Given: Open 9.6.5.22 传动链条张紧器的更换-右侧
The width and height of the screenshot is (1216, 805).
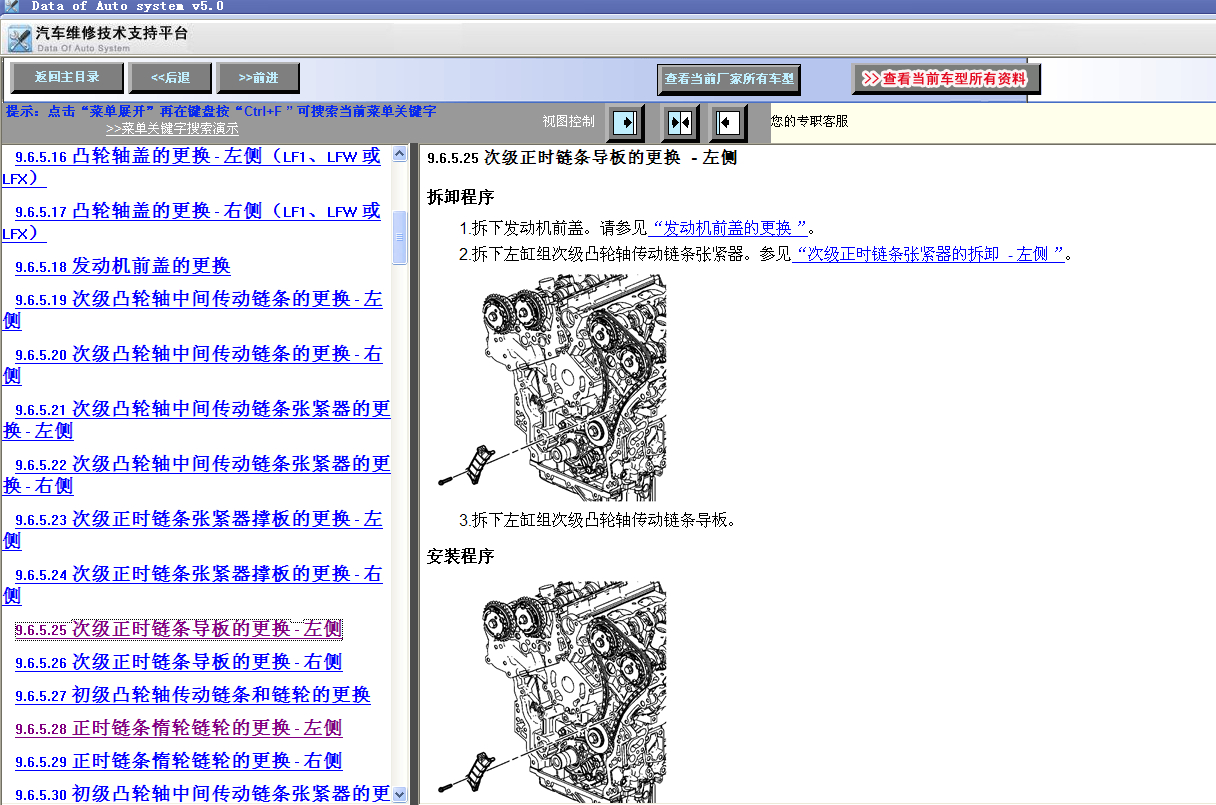Looking at the screenshot, I should (x=196, y=475).
